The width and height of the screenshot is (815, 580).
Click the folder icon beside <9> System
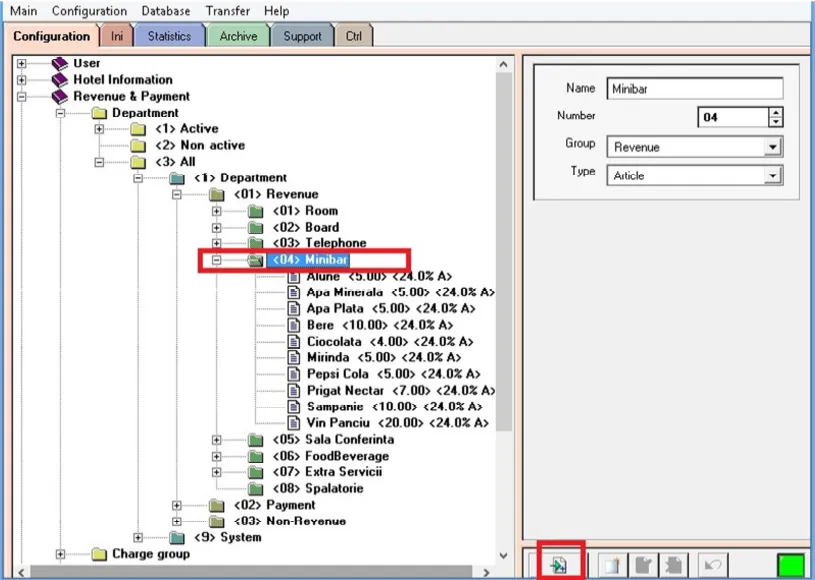pos(177,537)
